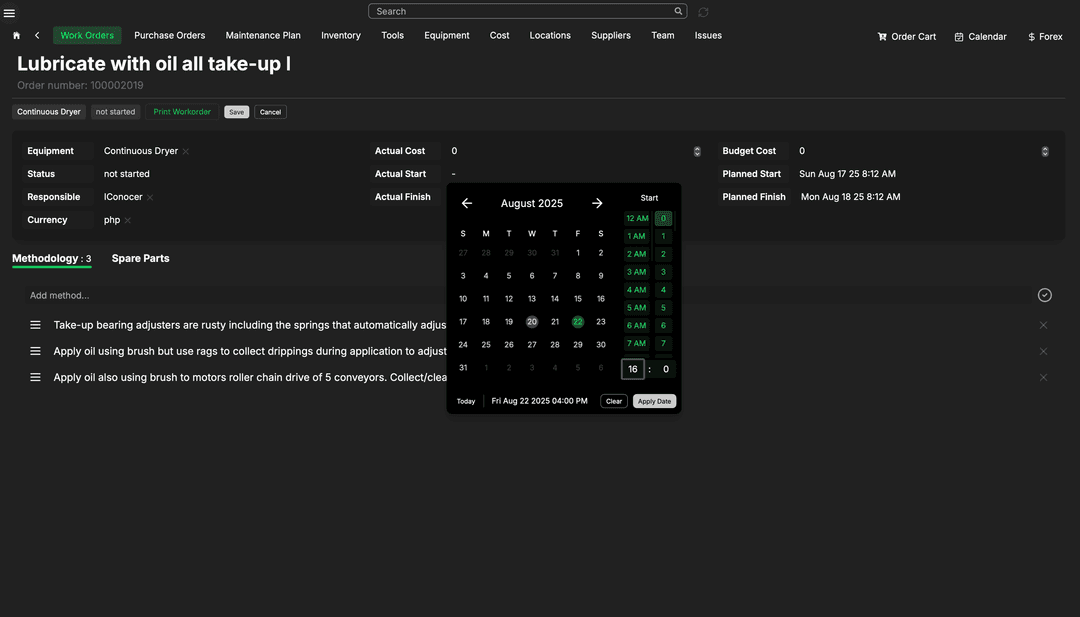Adjust the Budget Cost stepper

coord(1045,151)
